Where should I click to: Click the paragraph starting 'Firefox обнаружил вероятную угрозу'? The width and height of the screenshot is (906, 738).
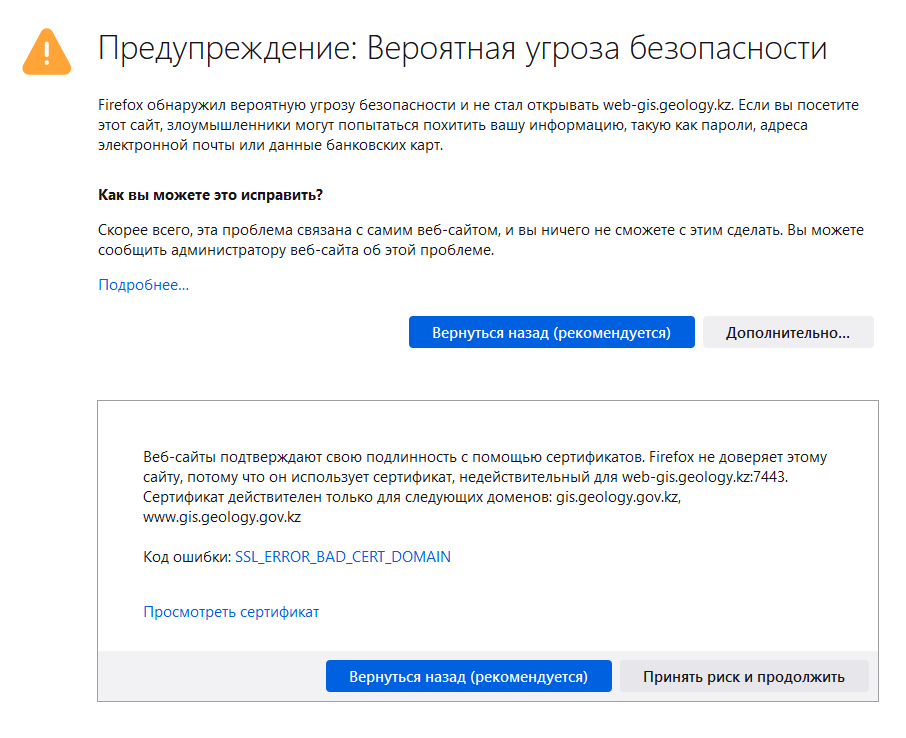click(478, 125)
